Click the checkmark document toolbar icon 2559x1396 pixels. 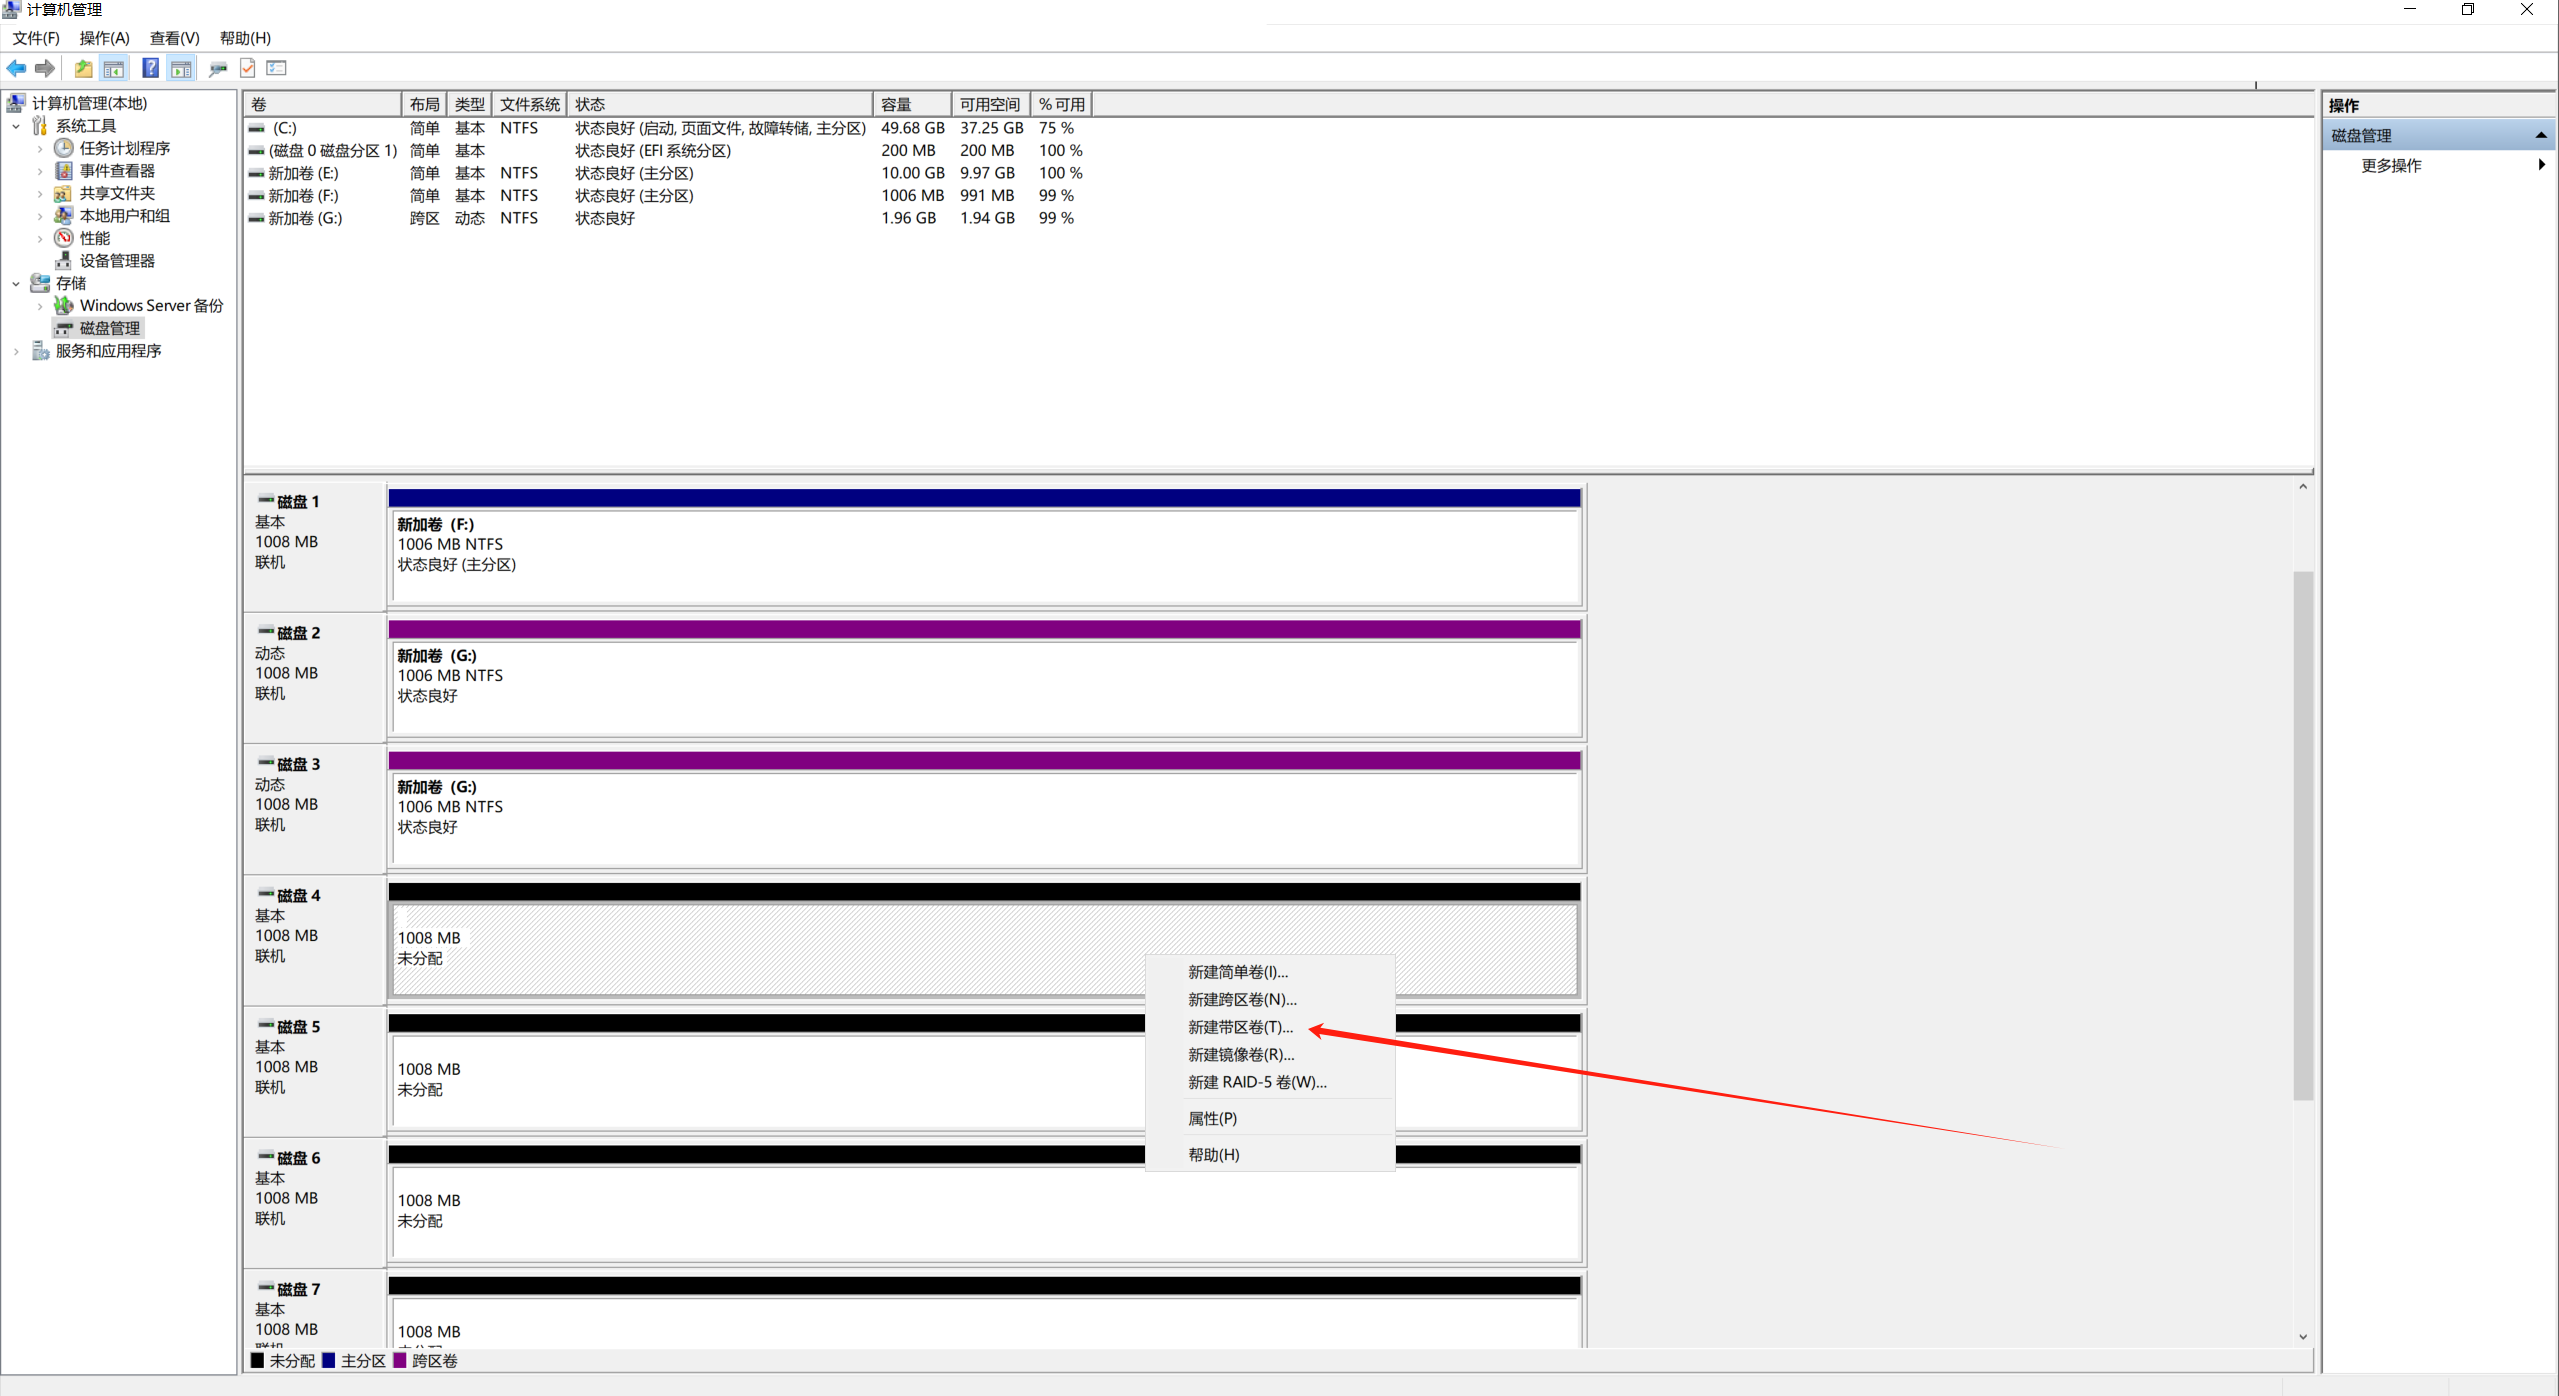pos(248,68)
